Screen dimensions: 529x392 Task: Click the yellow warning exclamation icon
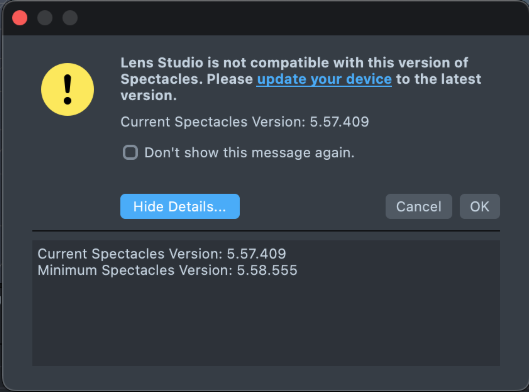(67, 89)
